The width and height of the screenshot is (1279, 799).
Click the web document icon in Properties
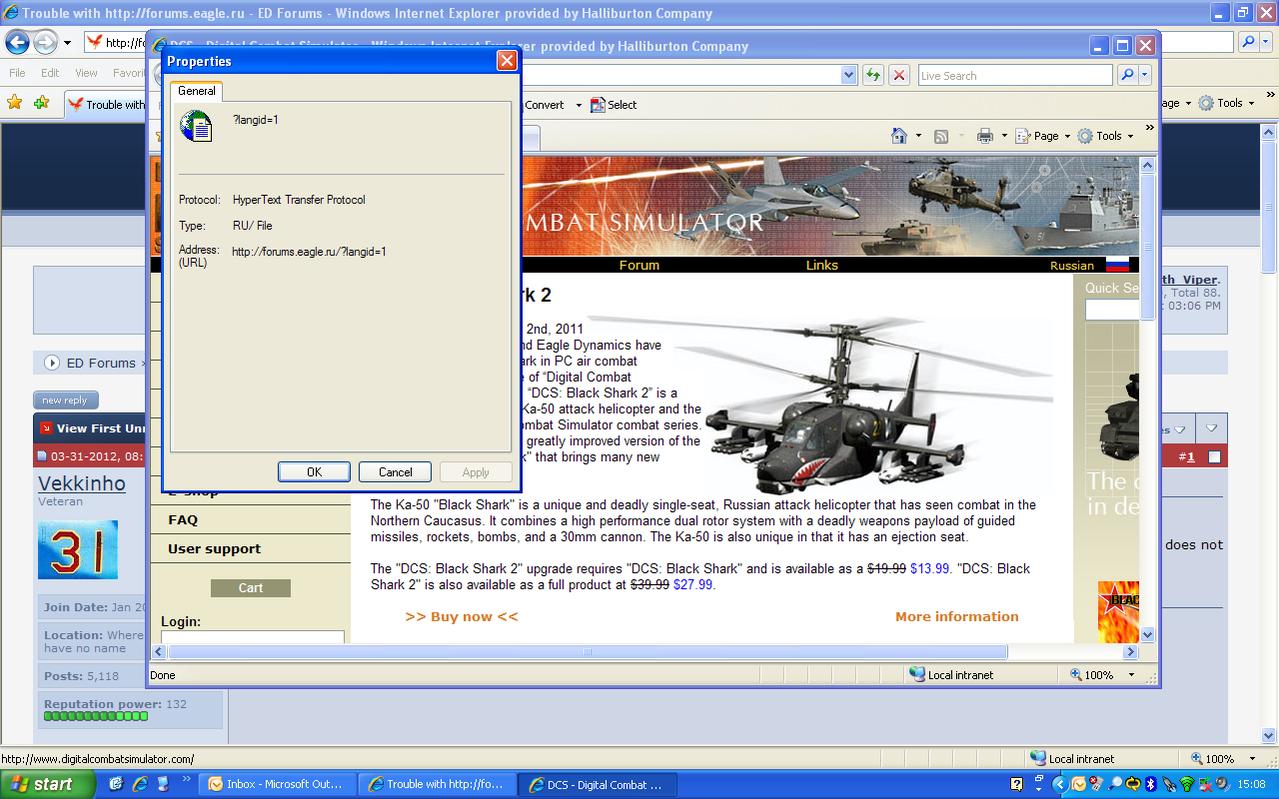coord(196,125)
